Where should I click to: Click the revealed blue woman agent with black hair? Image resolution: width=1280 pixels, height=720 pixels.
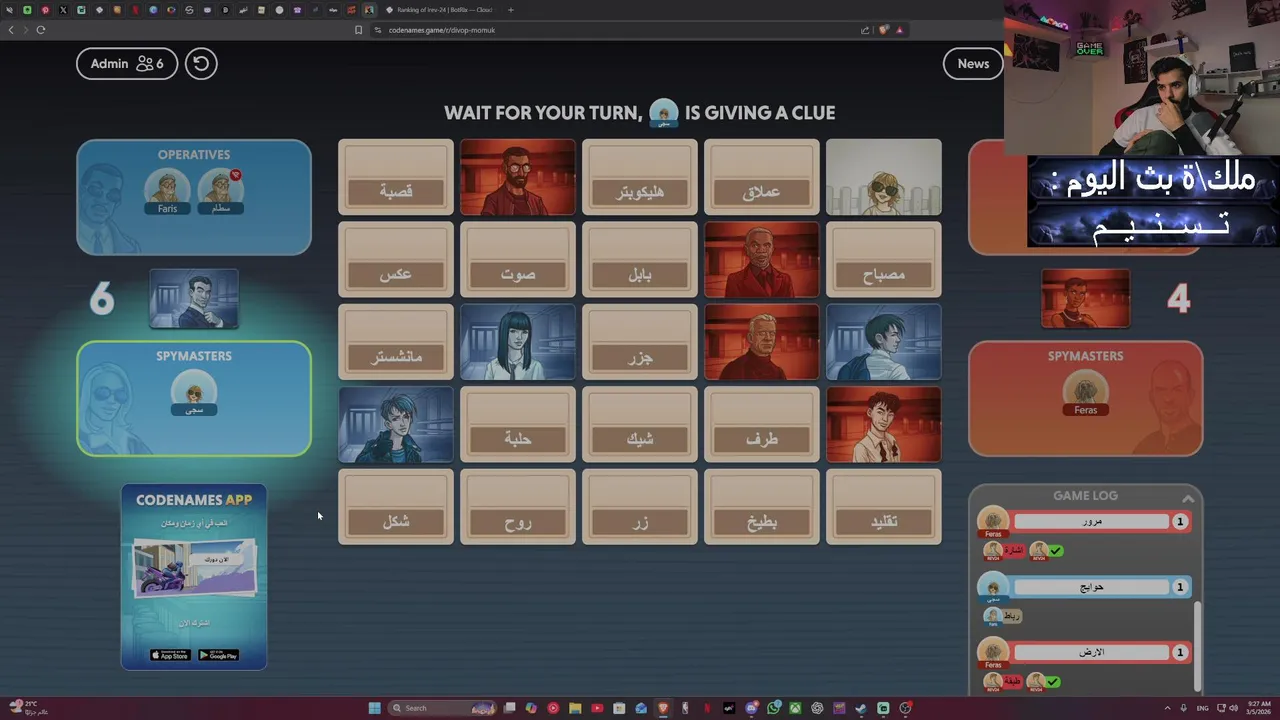click(518, 342)
